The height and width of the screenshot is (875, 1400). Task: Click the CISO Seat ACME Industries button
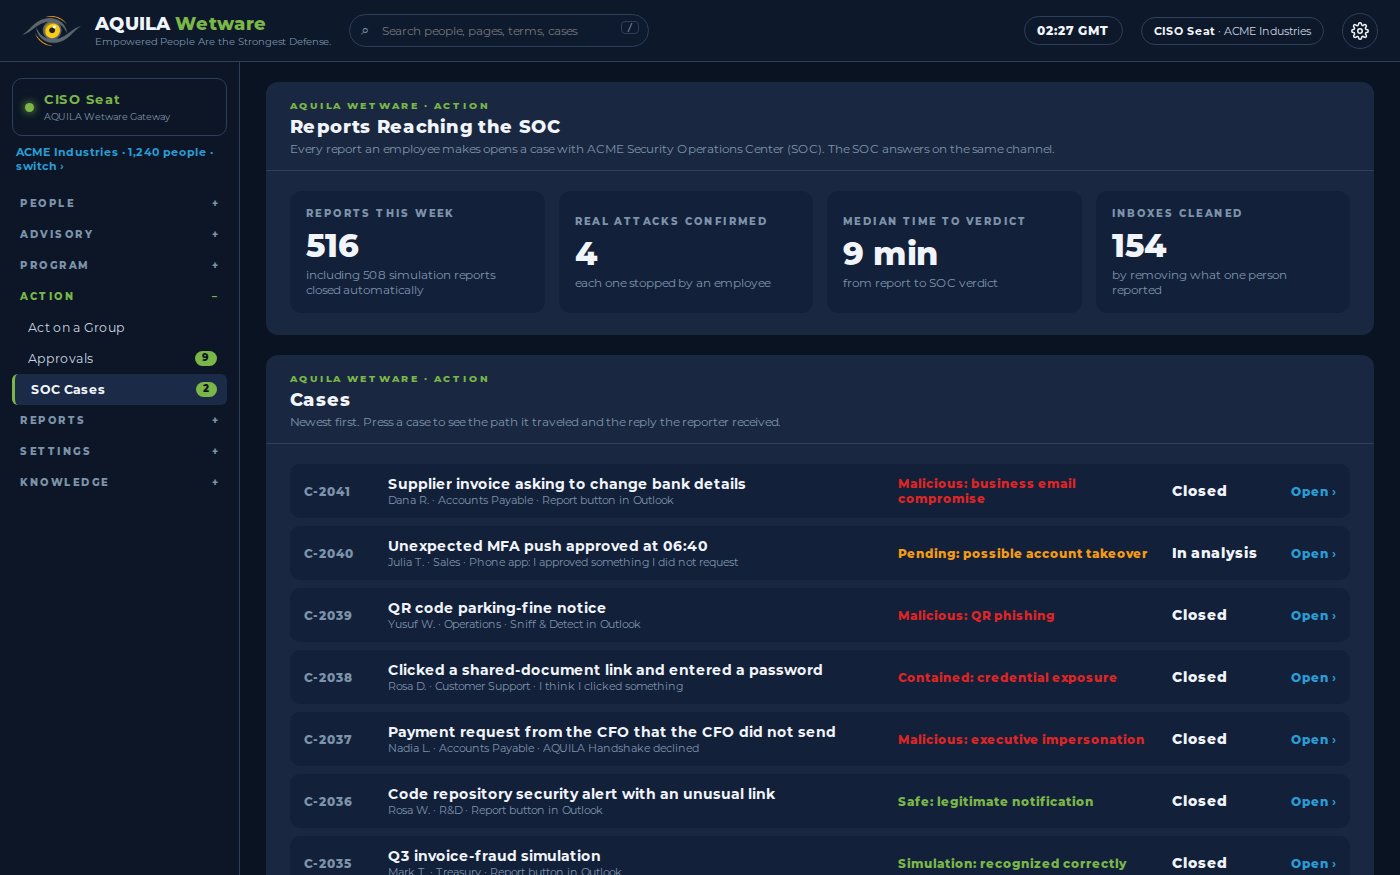tap(1232, 31)
